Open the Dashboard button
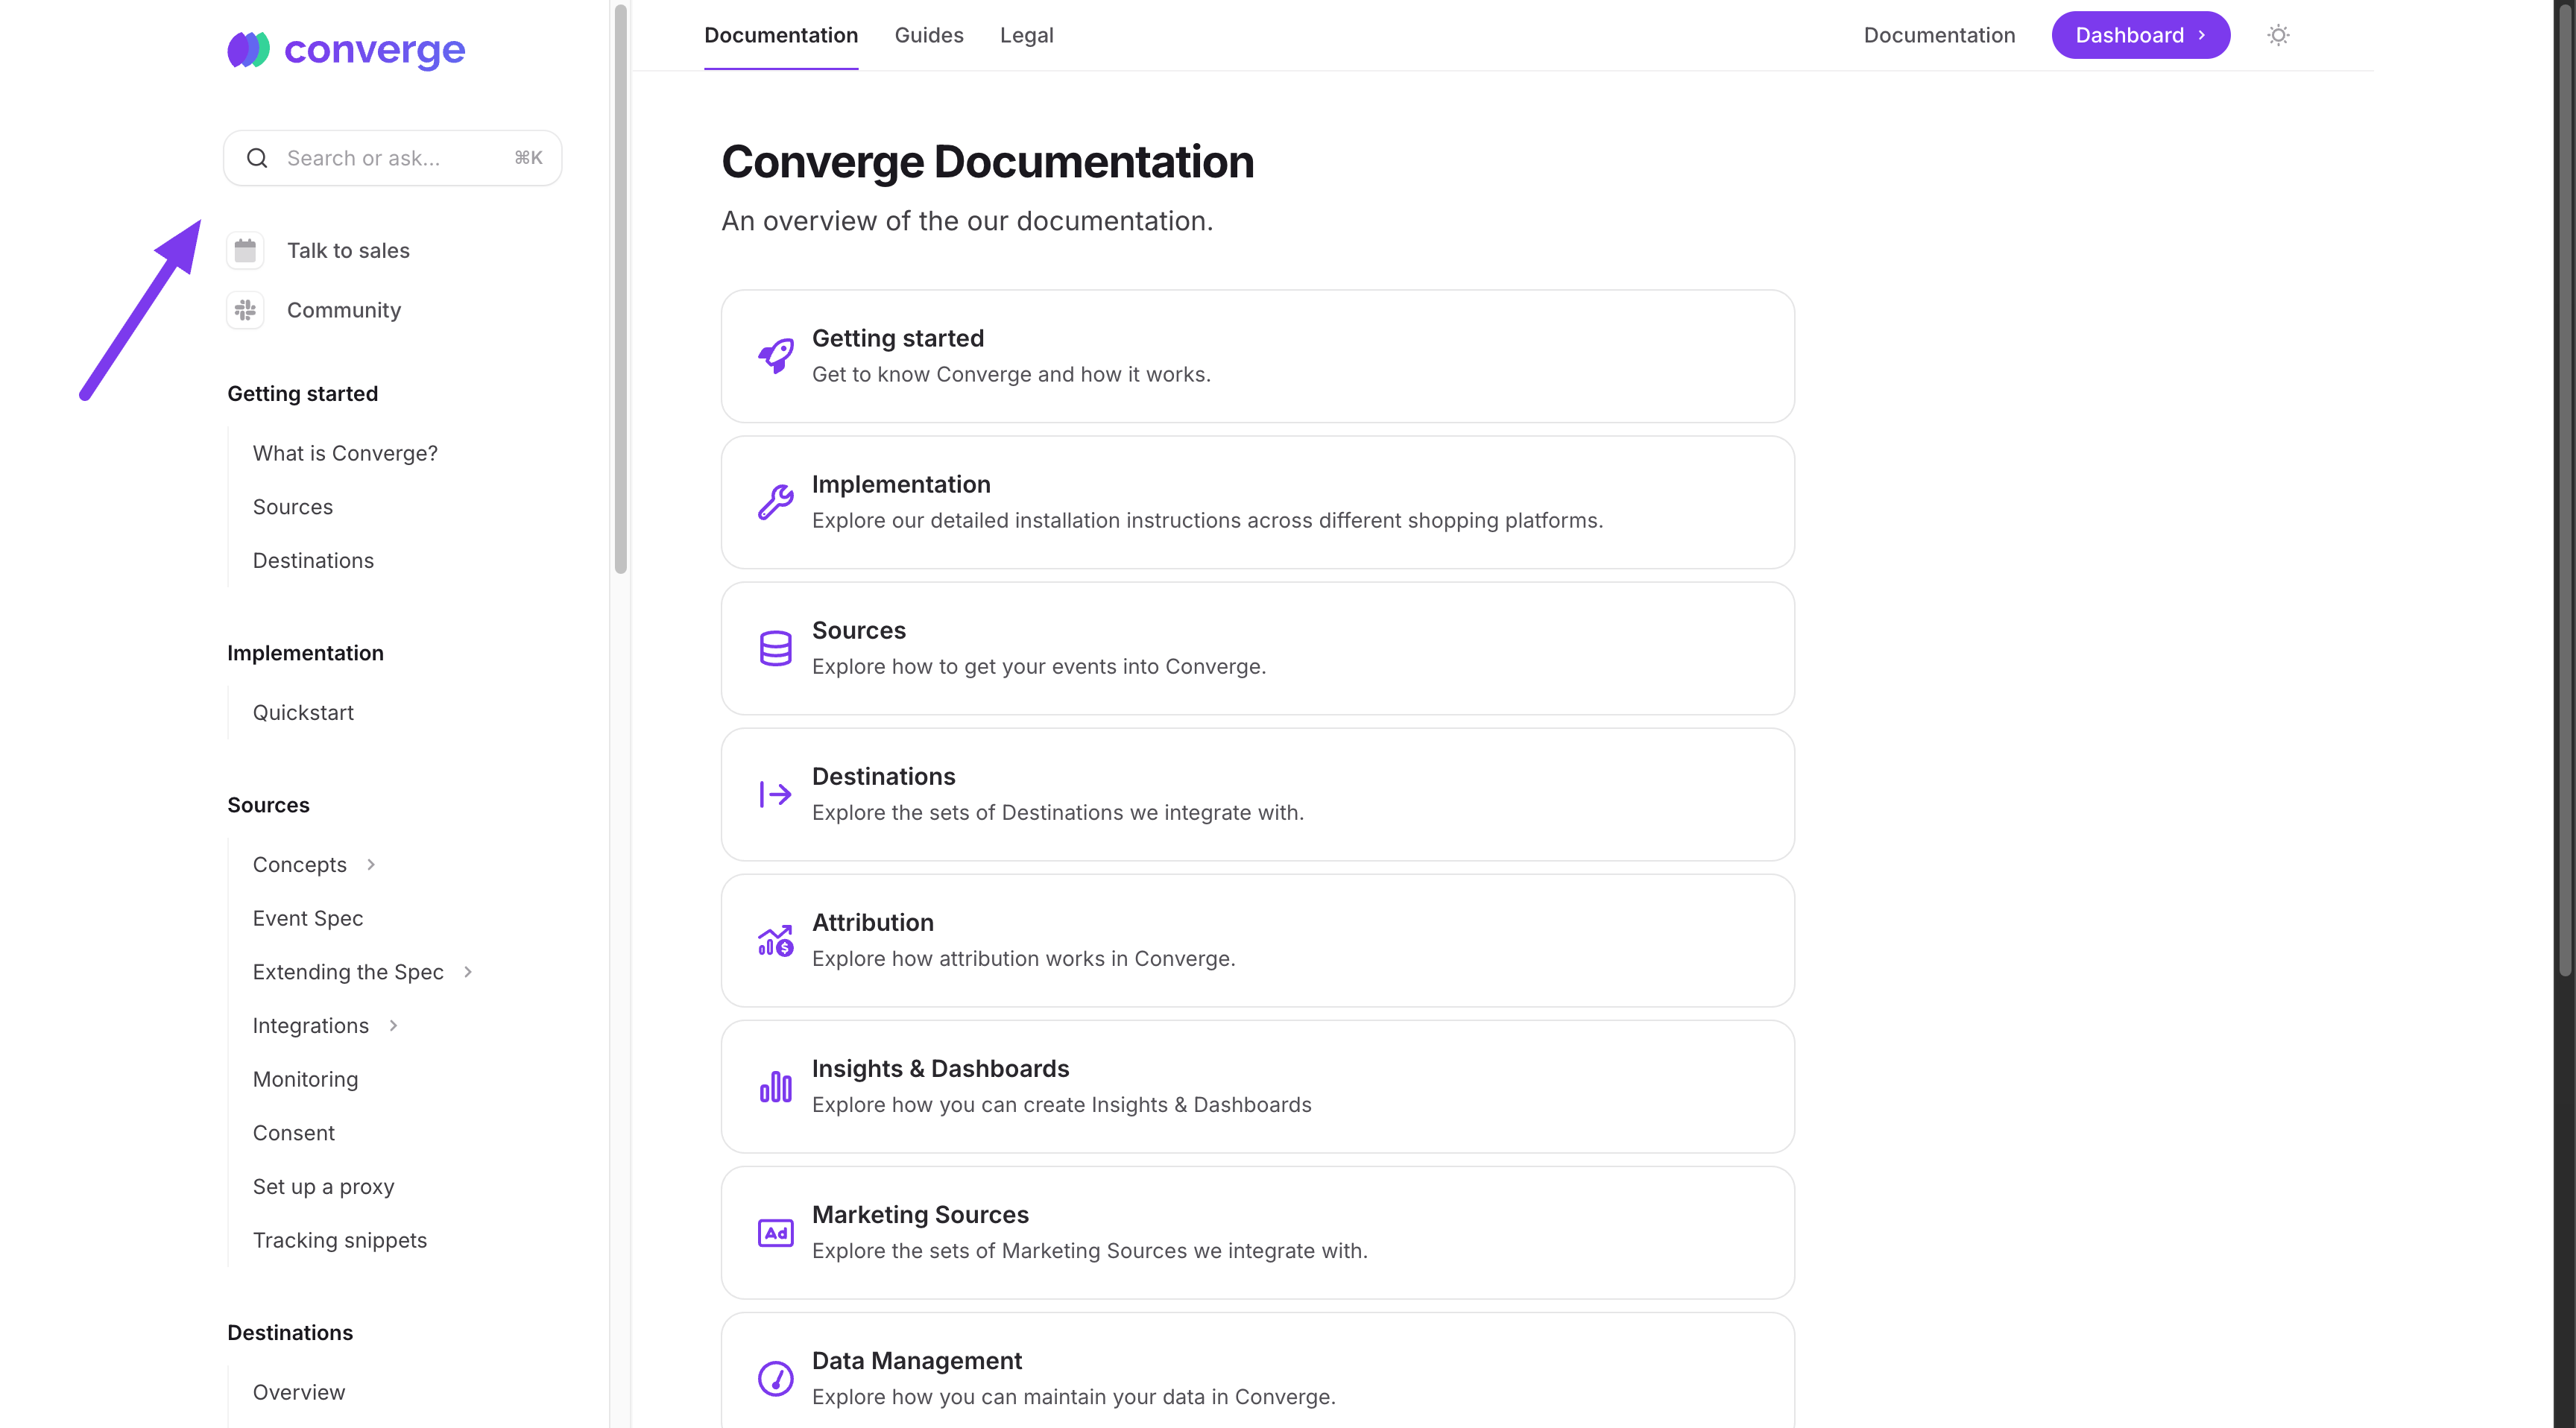This screenshot has height=1428, width=2576. click(x=2140, y=35)
